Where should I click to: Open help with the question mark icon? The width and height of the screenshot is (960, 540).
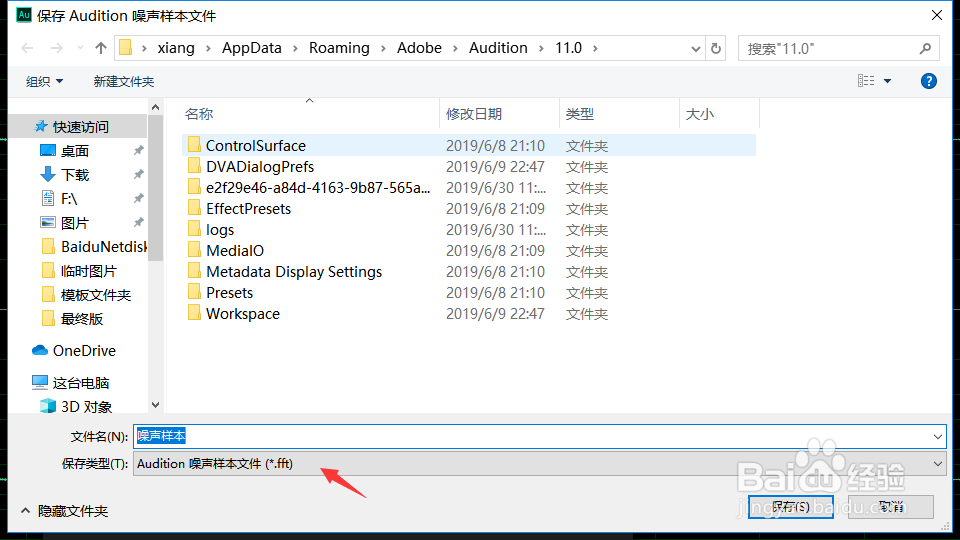pos(928,81)
